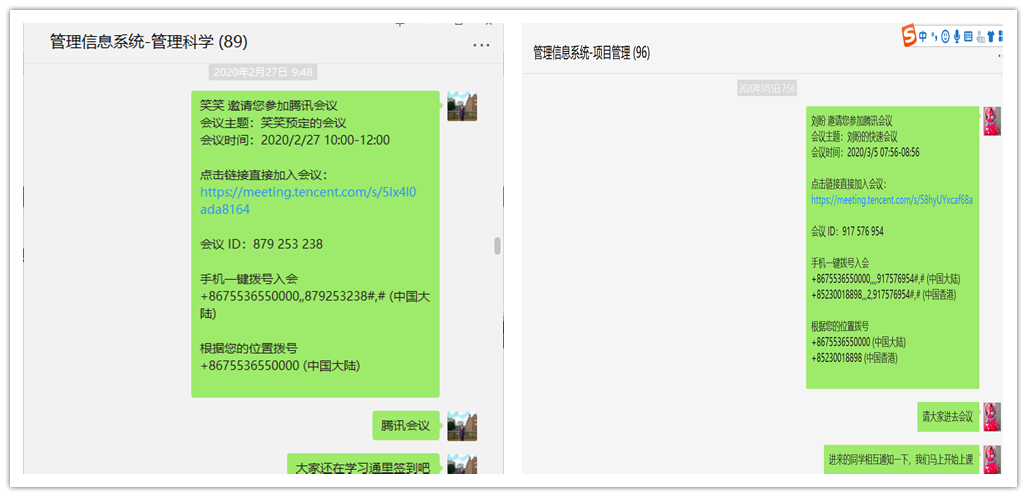1027x497 pixels.
Task: Open chat info menu for 管理科学 group
Action: (x=481, y=44)
